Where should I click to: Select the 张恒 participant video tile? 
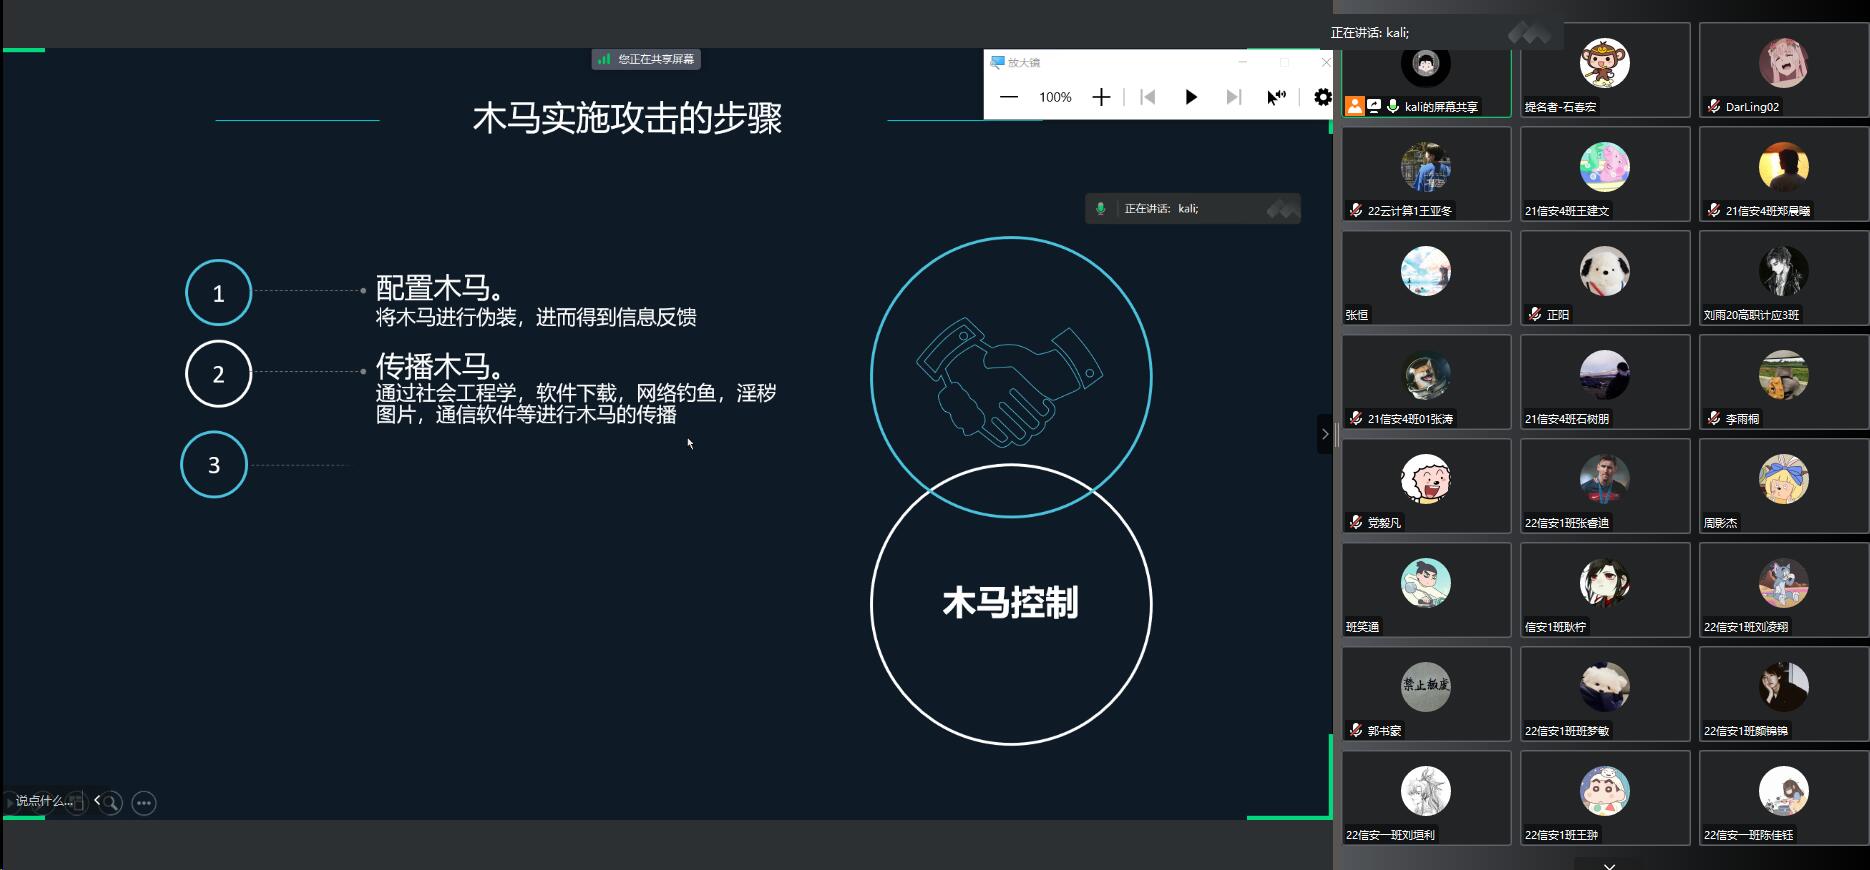click(x=1426, y=278)
